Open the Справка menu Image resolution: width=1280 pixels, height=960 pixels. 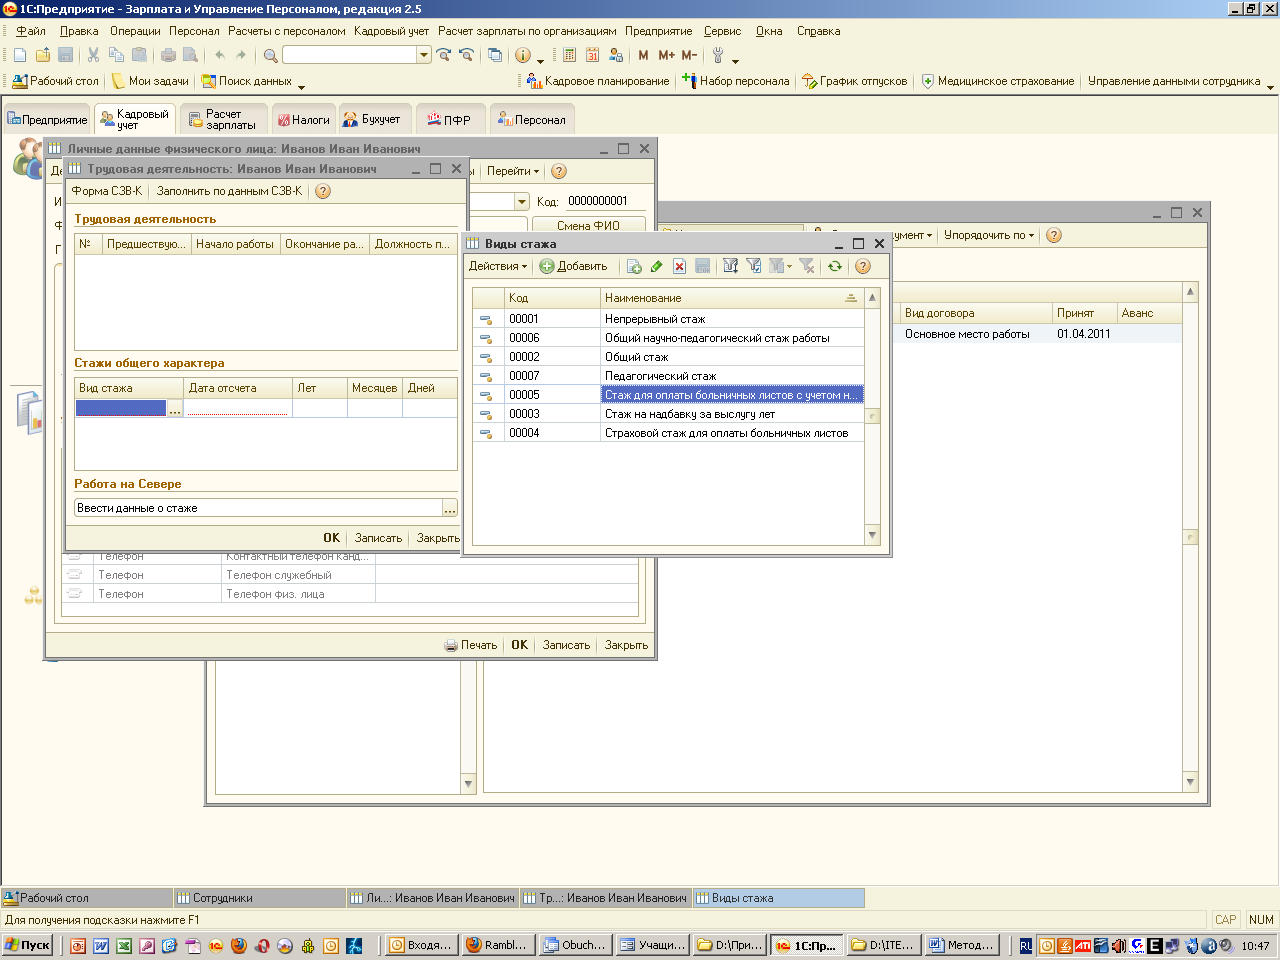pyautogui.click(x=818, y=31)
